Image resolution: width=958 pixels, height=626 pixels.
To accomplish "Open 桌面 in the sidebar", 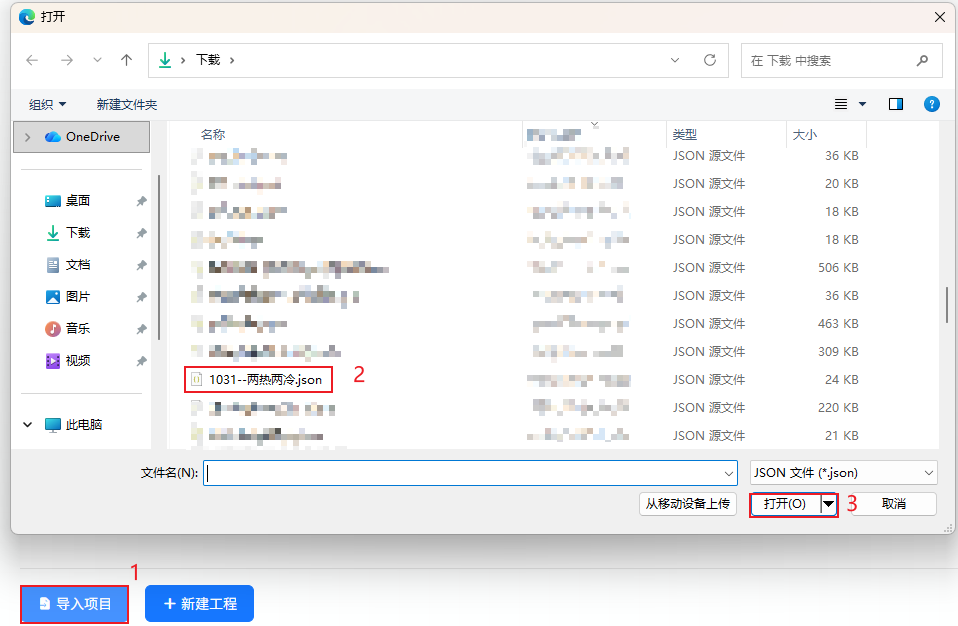I will 78,200.
